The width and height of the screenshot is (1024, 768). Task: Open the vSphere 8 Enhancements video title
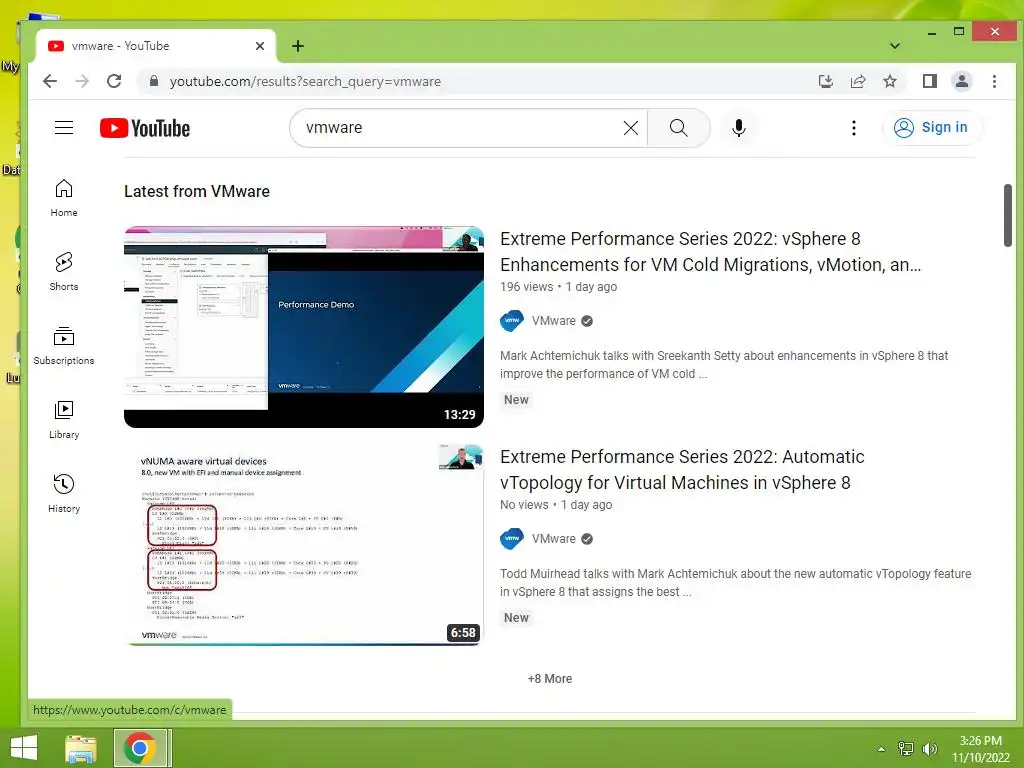tap(711, 251)
